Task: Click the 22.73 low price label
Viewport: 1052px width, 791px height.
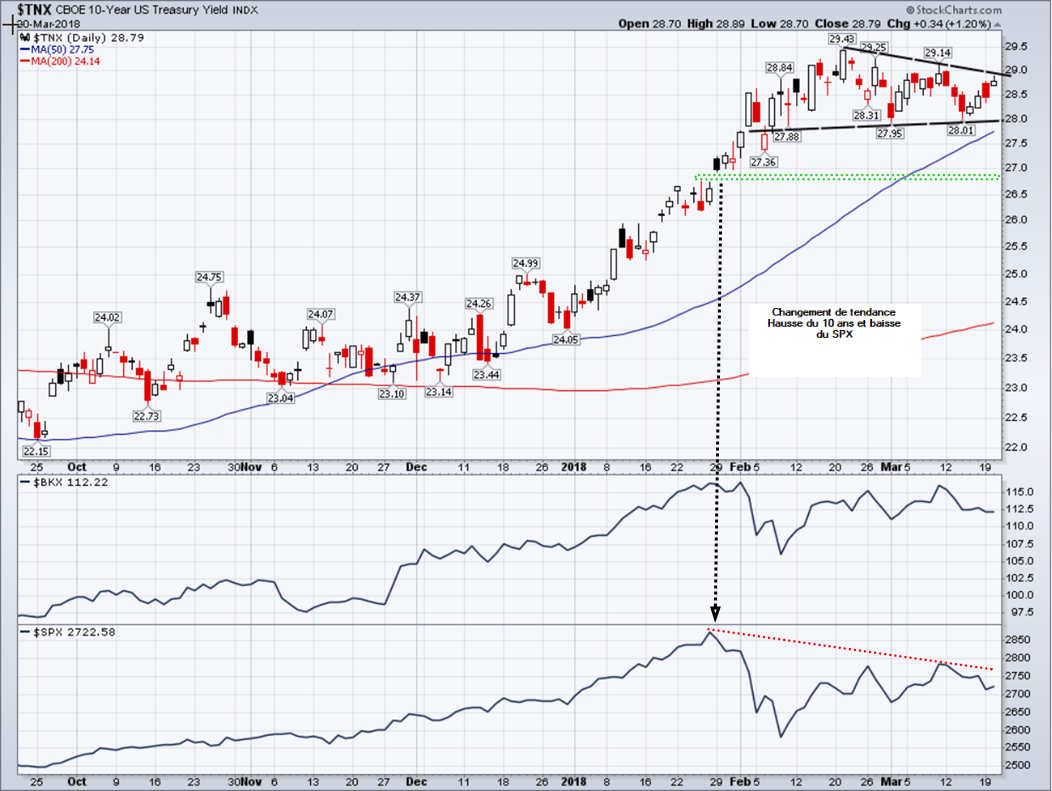Action: pyautogui.click(x=146, y=416)
